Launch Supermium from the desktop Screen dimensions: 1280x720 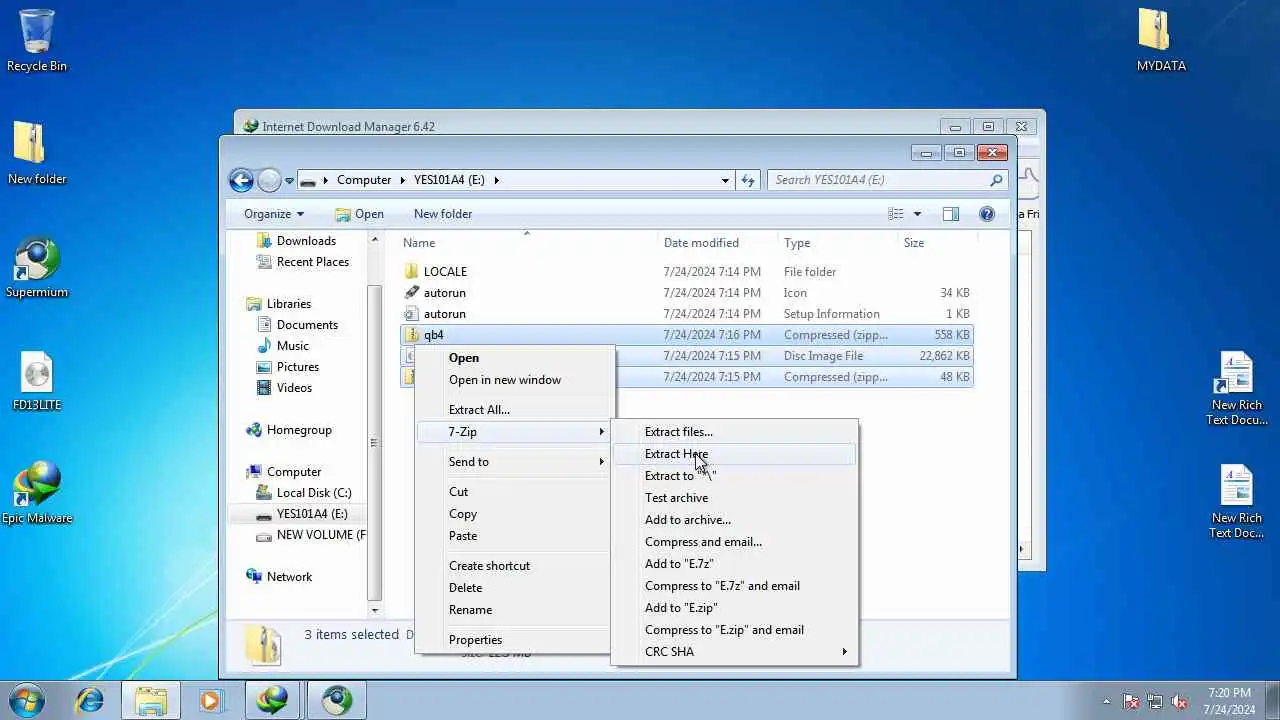(x=37, y=267)
